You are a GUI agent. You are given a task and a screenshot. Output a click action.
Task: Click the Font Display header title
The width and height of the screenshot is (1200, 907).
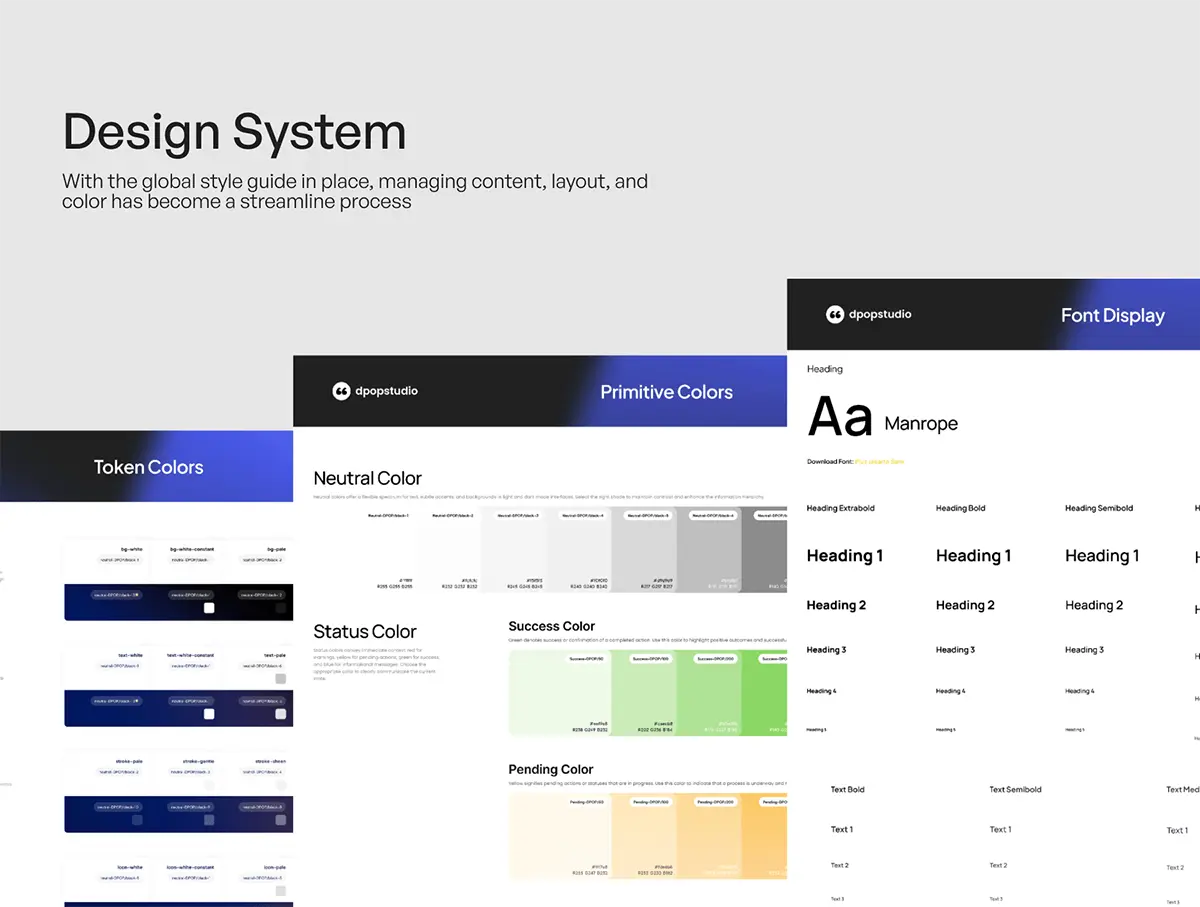tap(1112, 315)
